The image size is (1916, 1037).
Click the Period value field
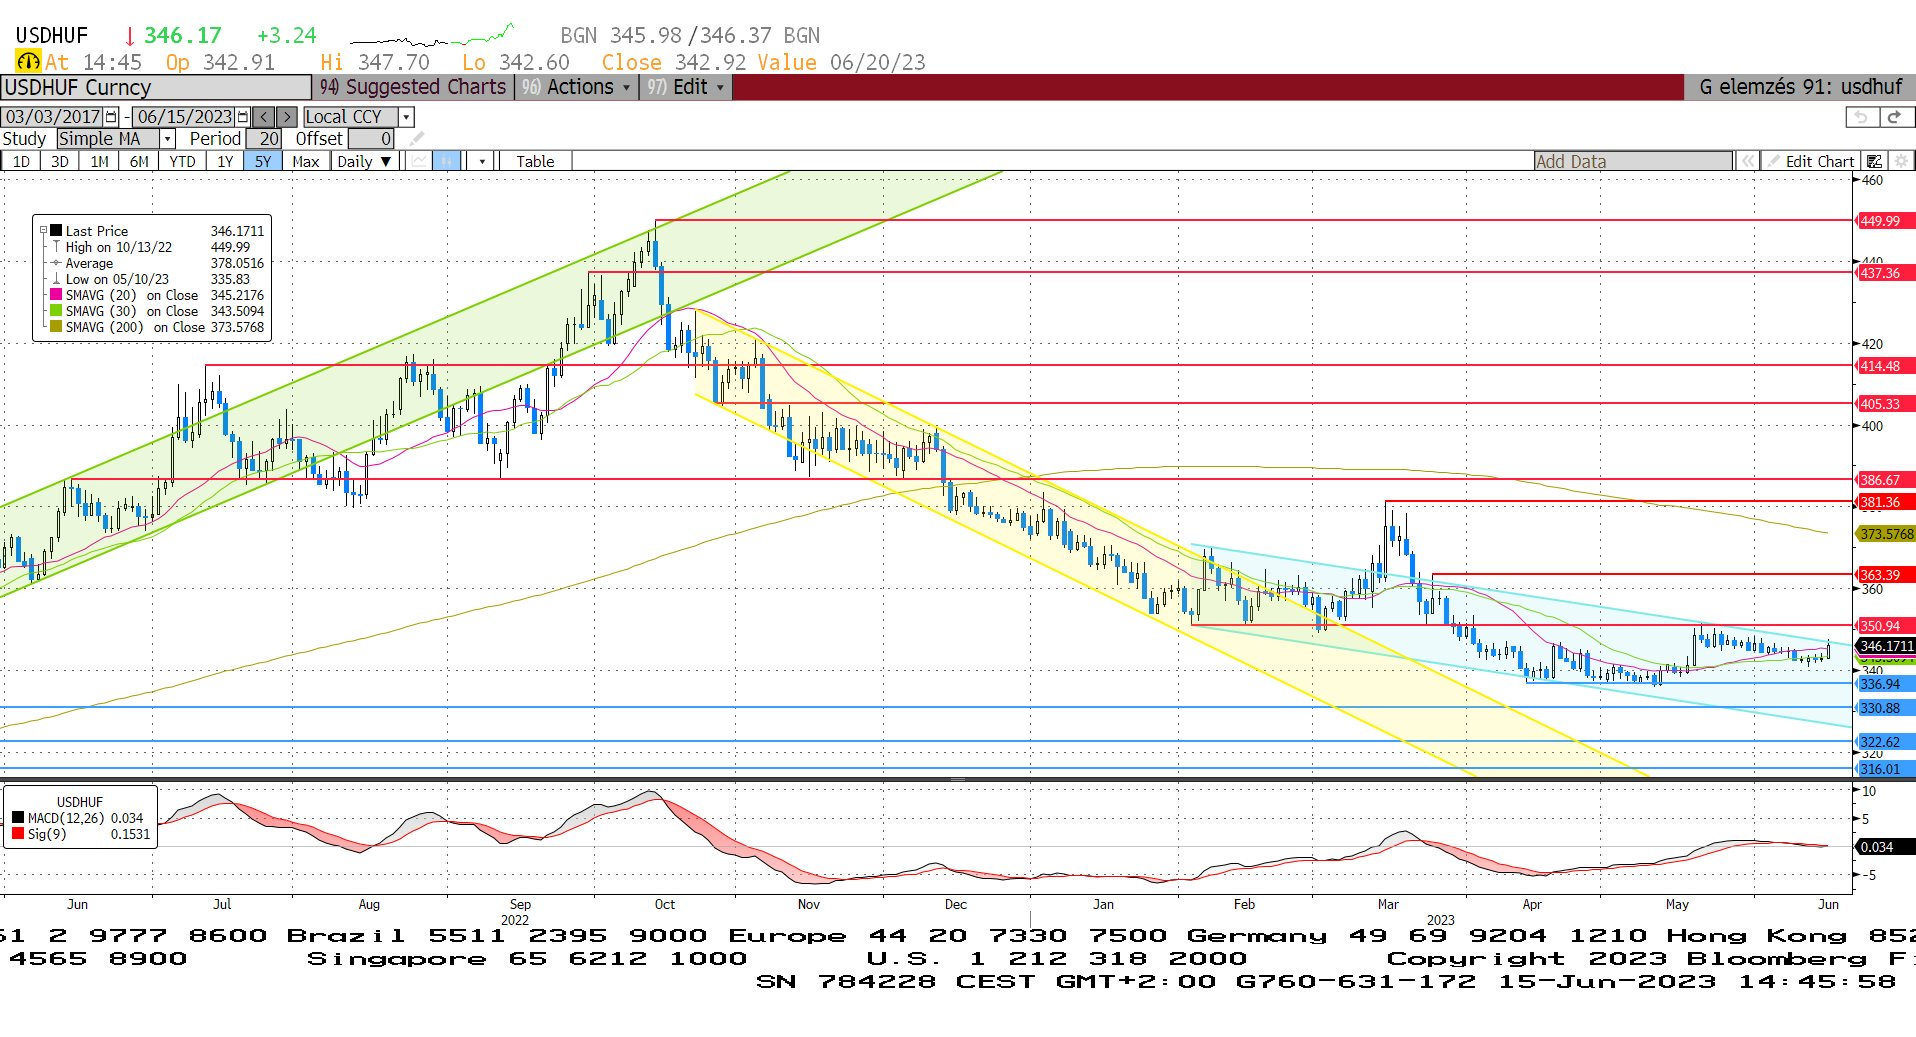point(264,139)
